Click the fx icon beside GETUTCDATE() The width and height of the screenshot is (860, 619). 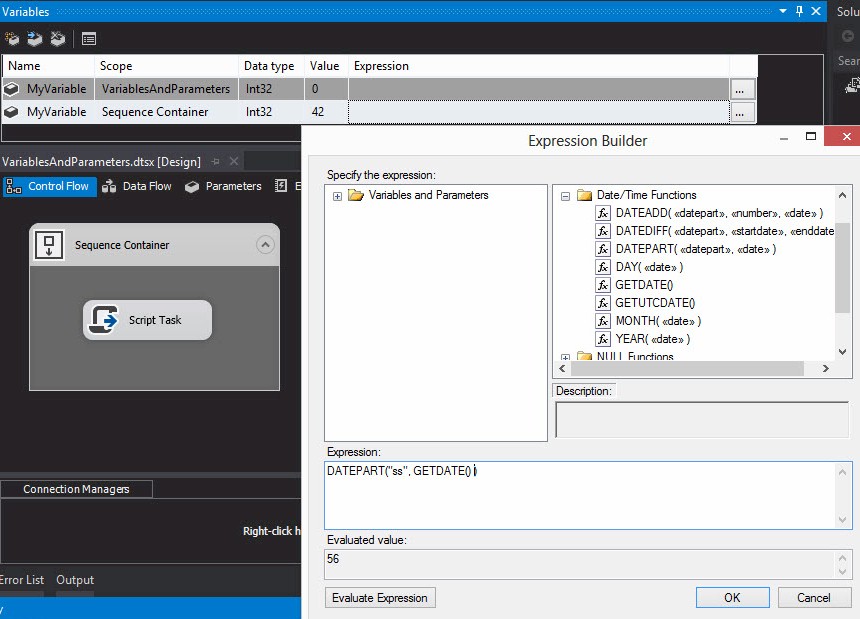603,303
